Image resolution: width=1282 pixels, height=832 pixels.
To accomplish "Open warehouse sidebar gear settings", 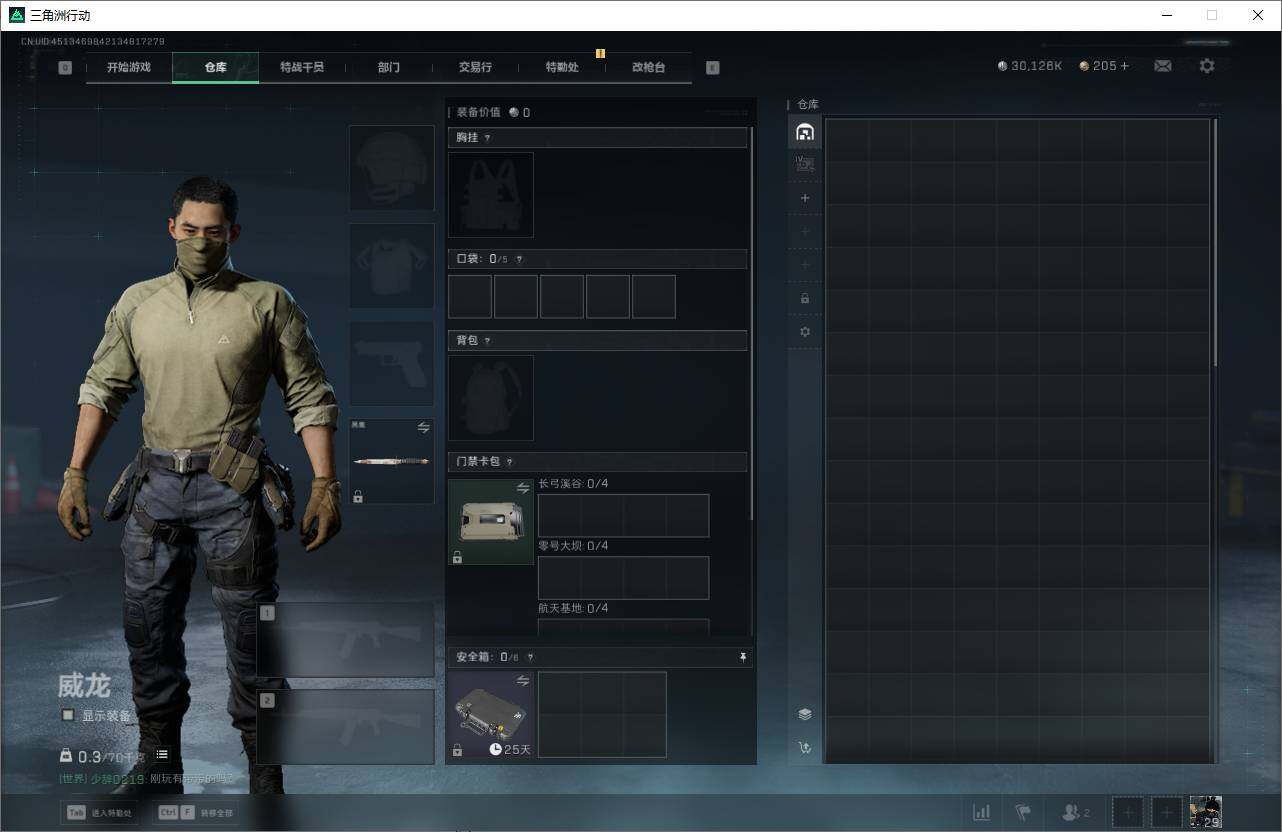I will click(x=805, y=332).
